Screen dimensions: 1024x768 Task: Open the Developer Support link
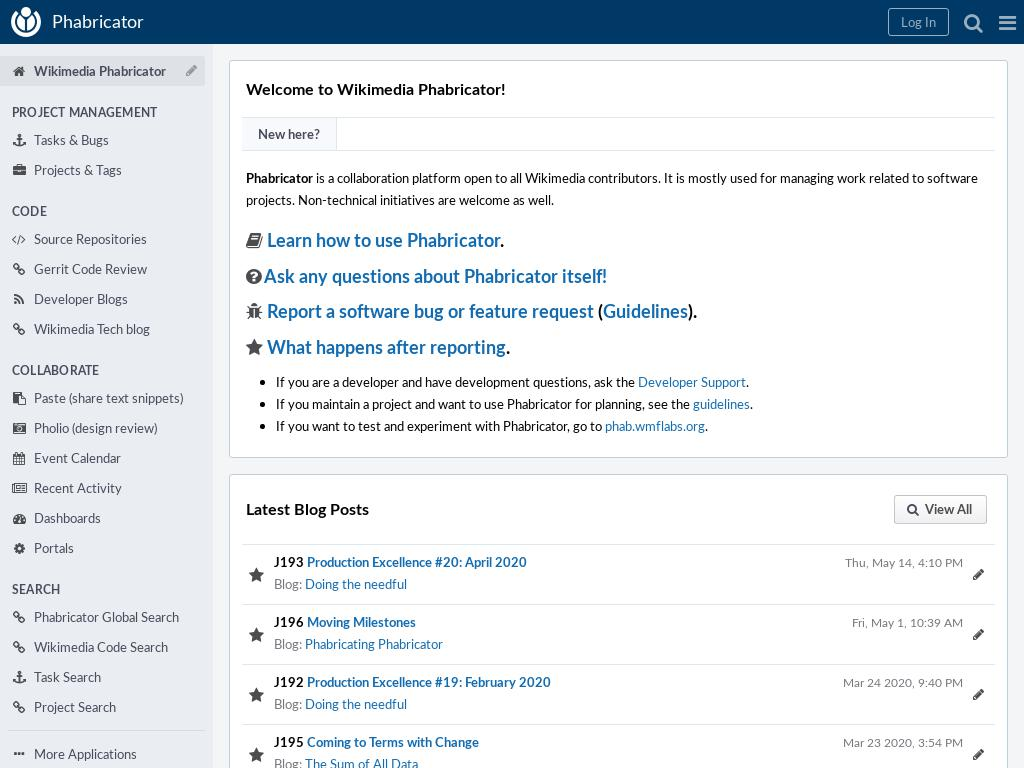point(692,382)
